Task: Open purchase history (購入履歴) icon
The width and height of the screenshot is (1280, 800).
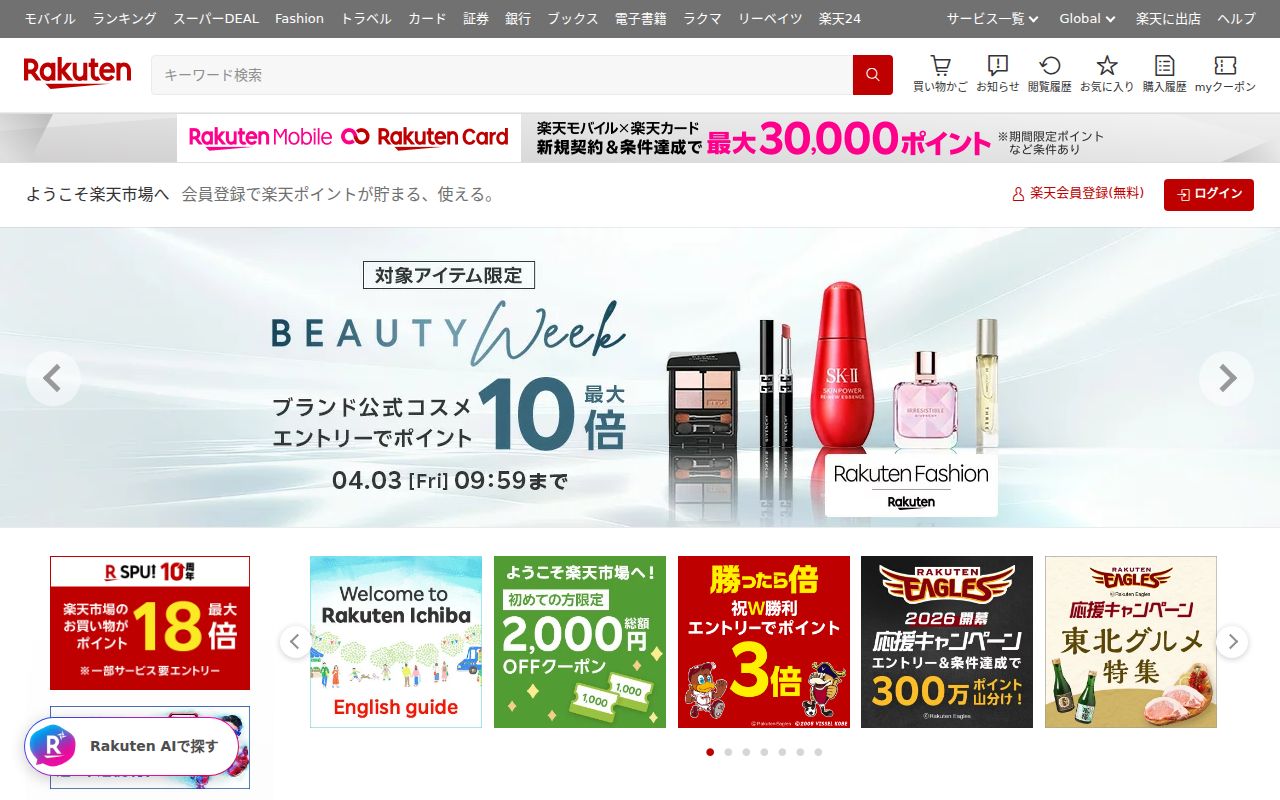Action: point(1165,75)
